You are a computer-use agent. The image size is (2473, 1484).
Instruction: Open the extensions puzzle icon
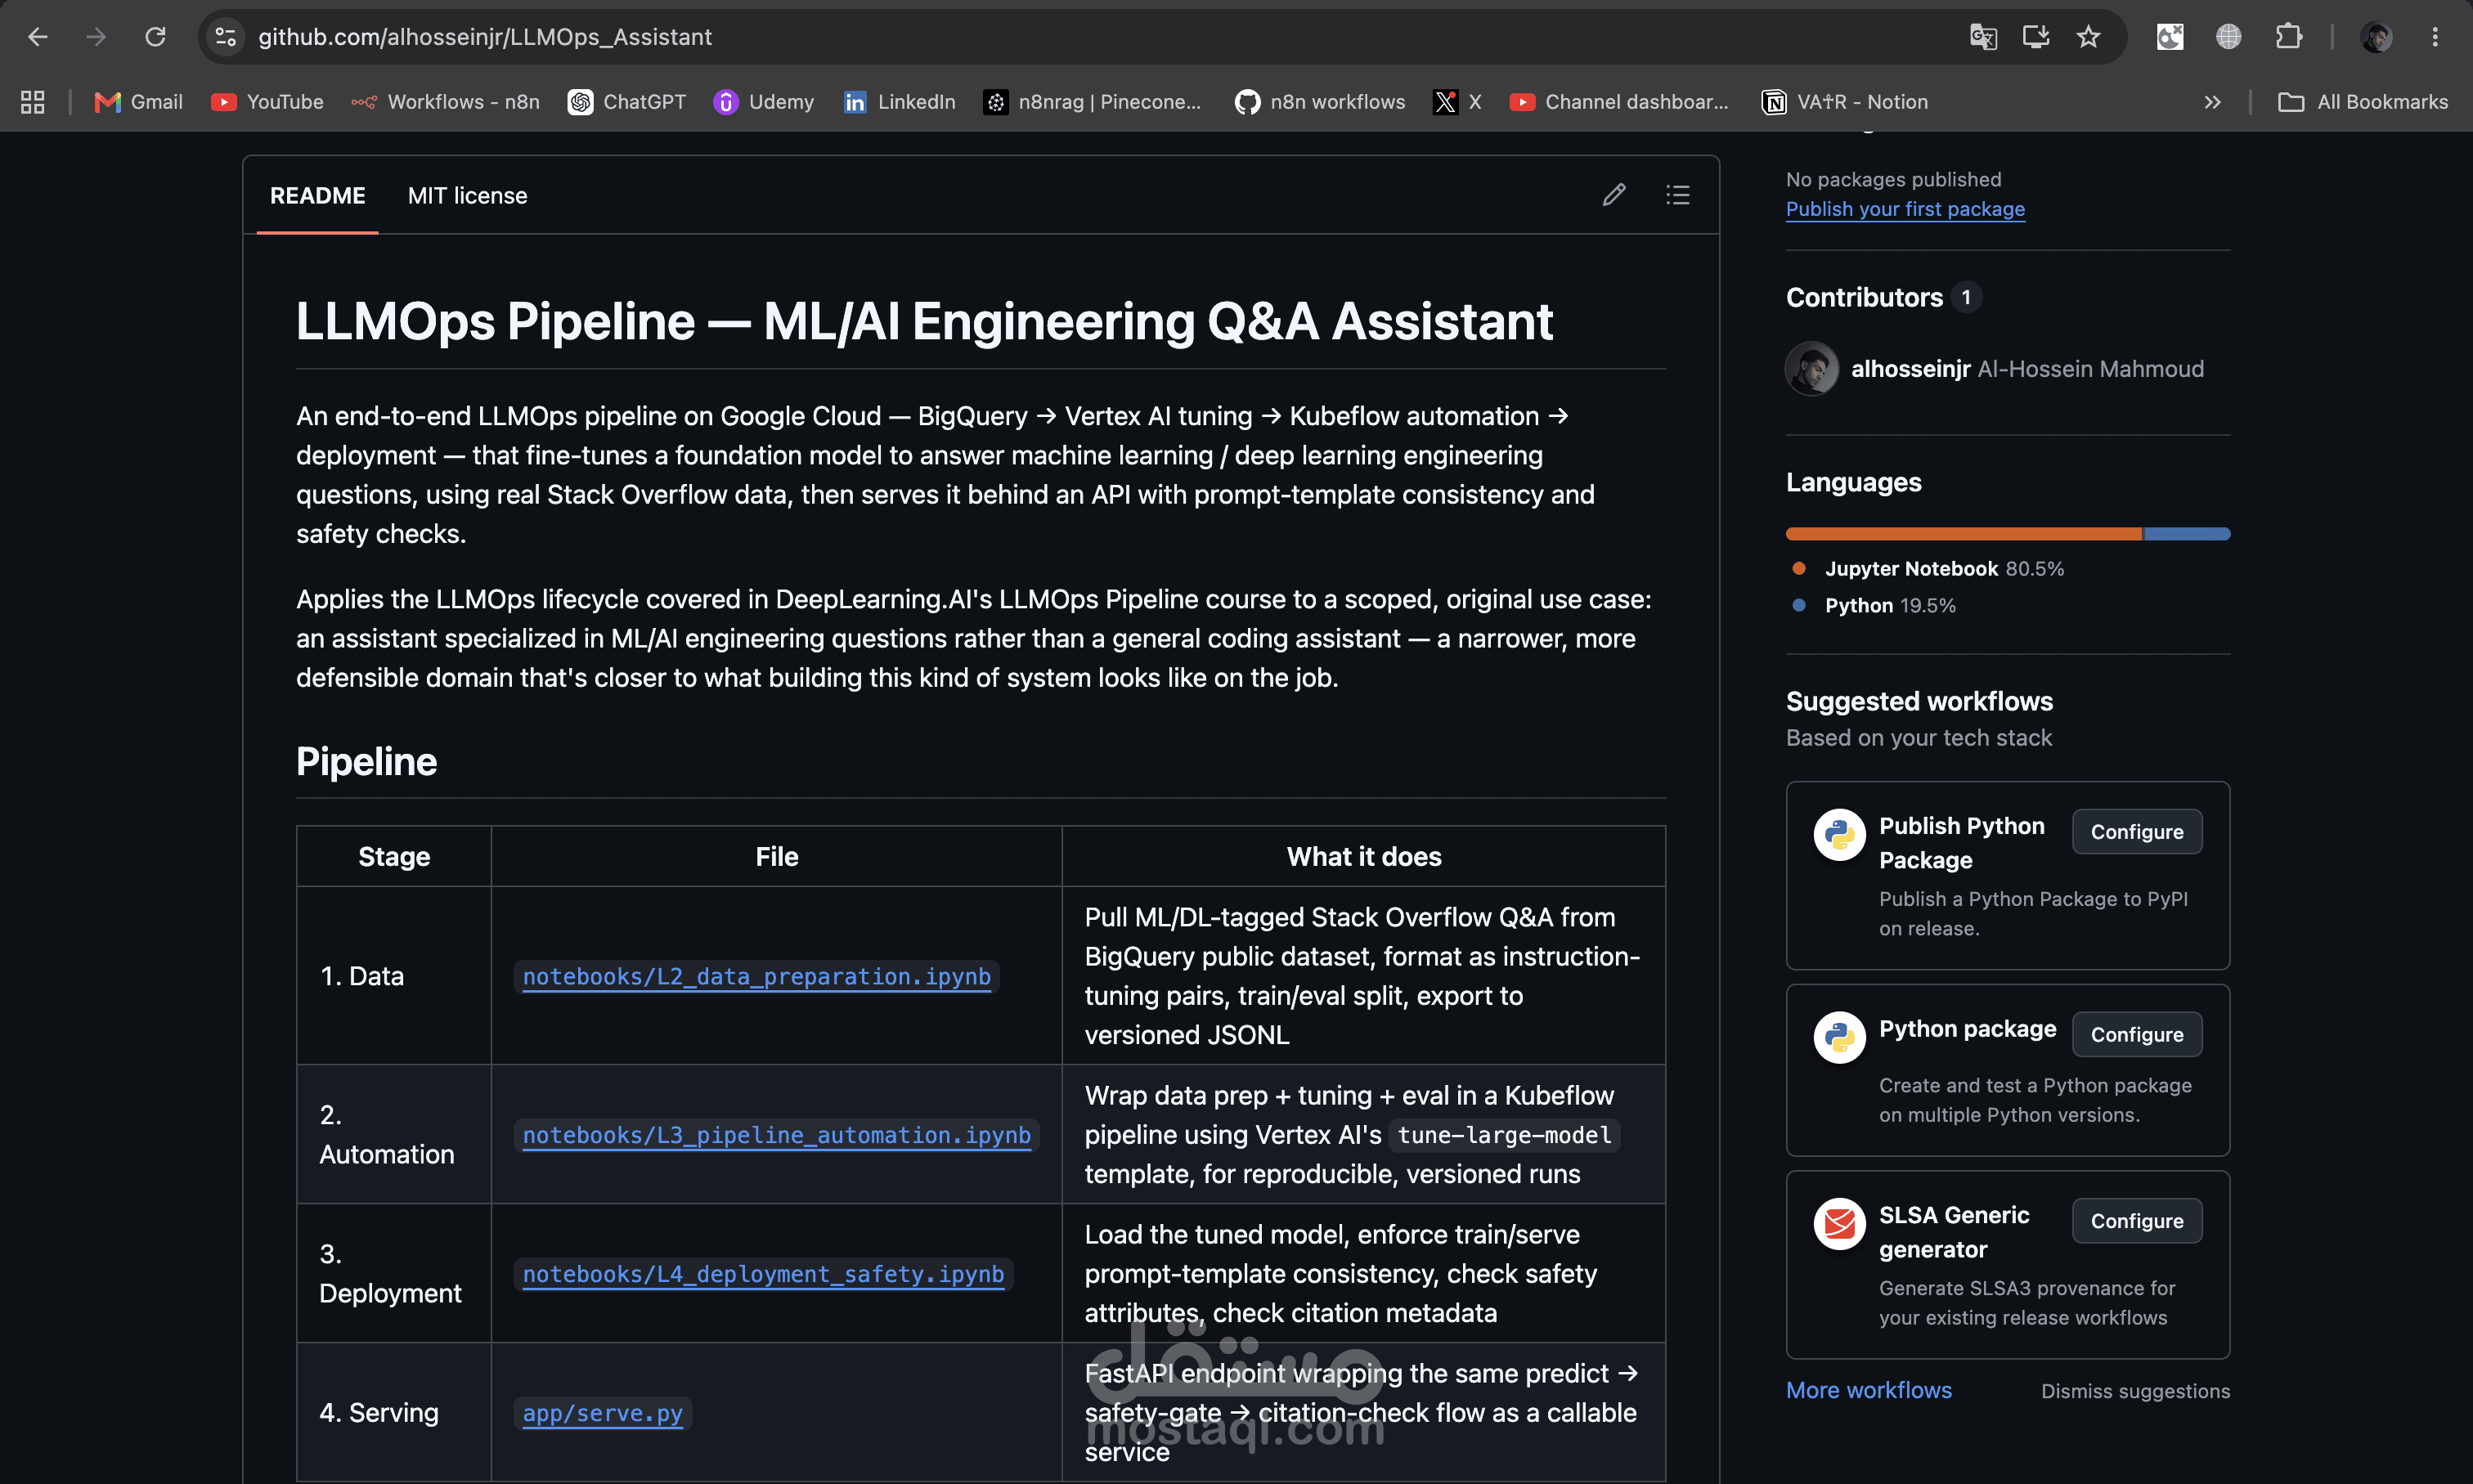(x=2288, y=37)
